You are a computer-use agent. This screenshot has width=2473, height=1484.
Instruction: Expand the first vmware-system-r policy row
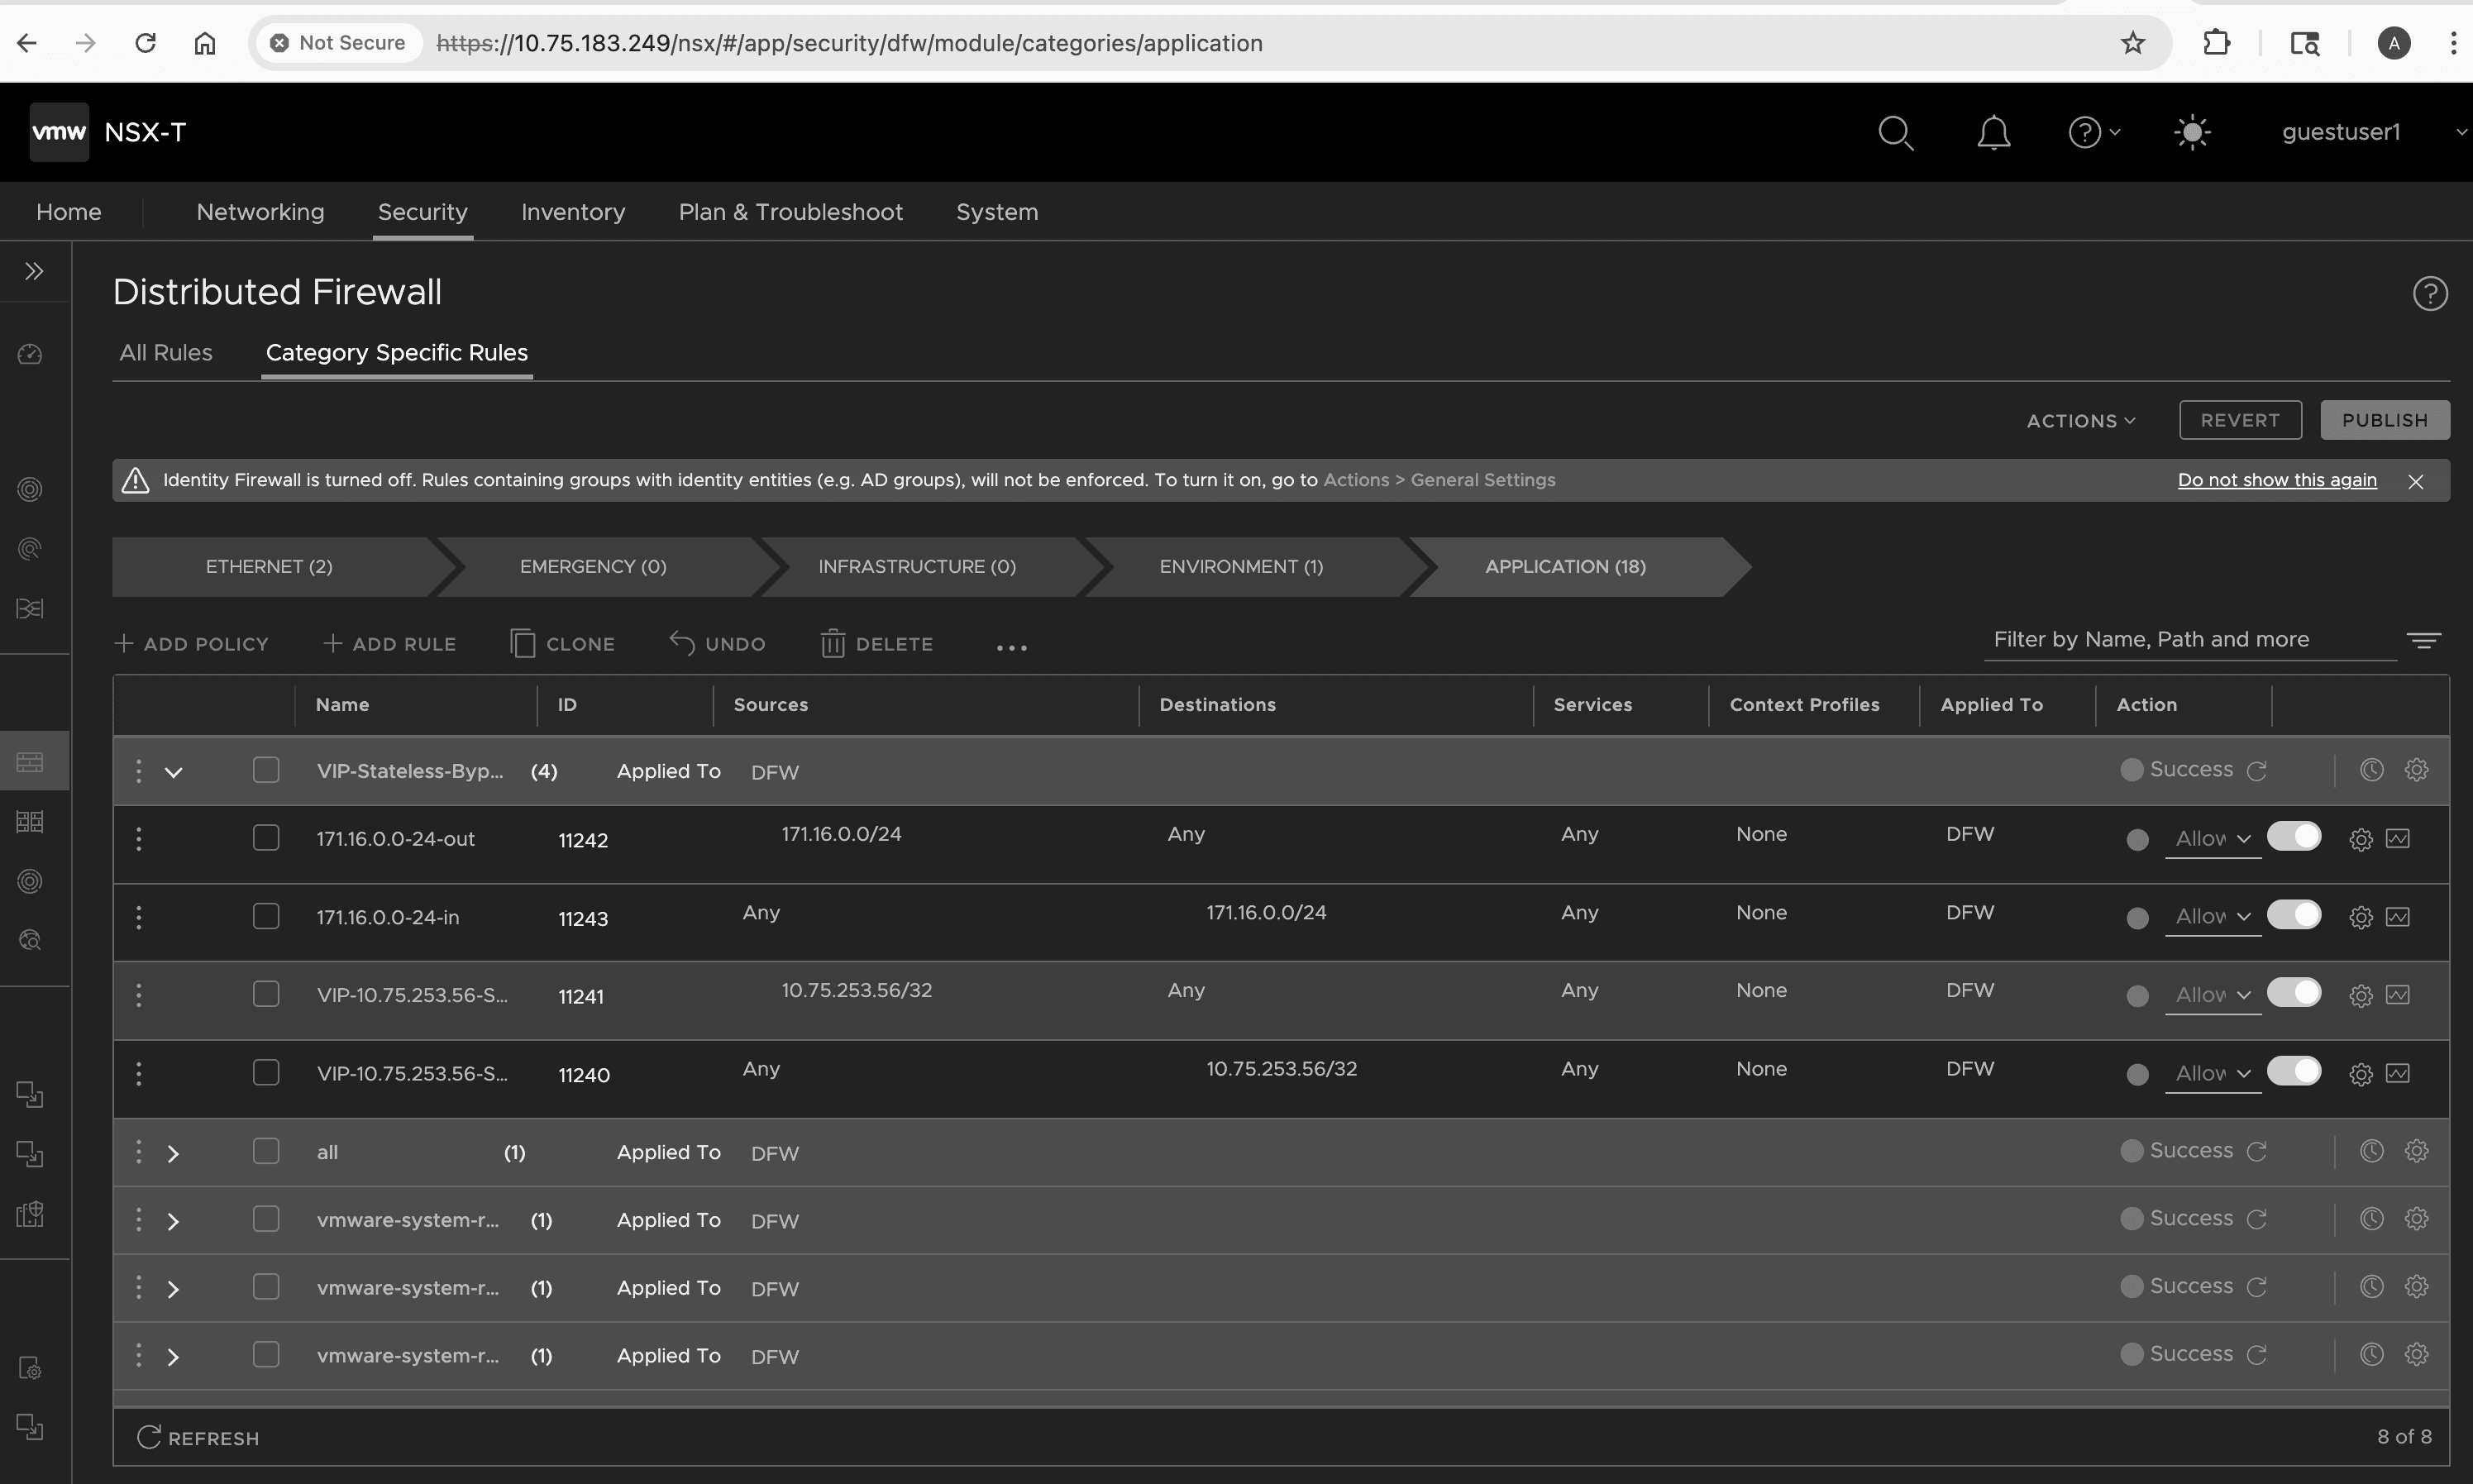[x=172, y=1220]
